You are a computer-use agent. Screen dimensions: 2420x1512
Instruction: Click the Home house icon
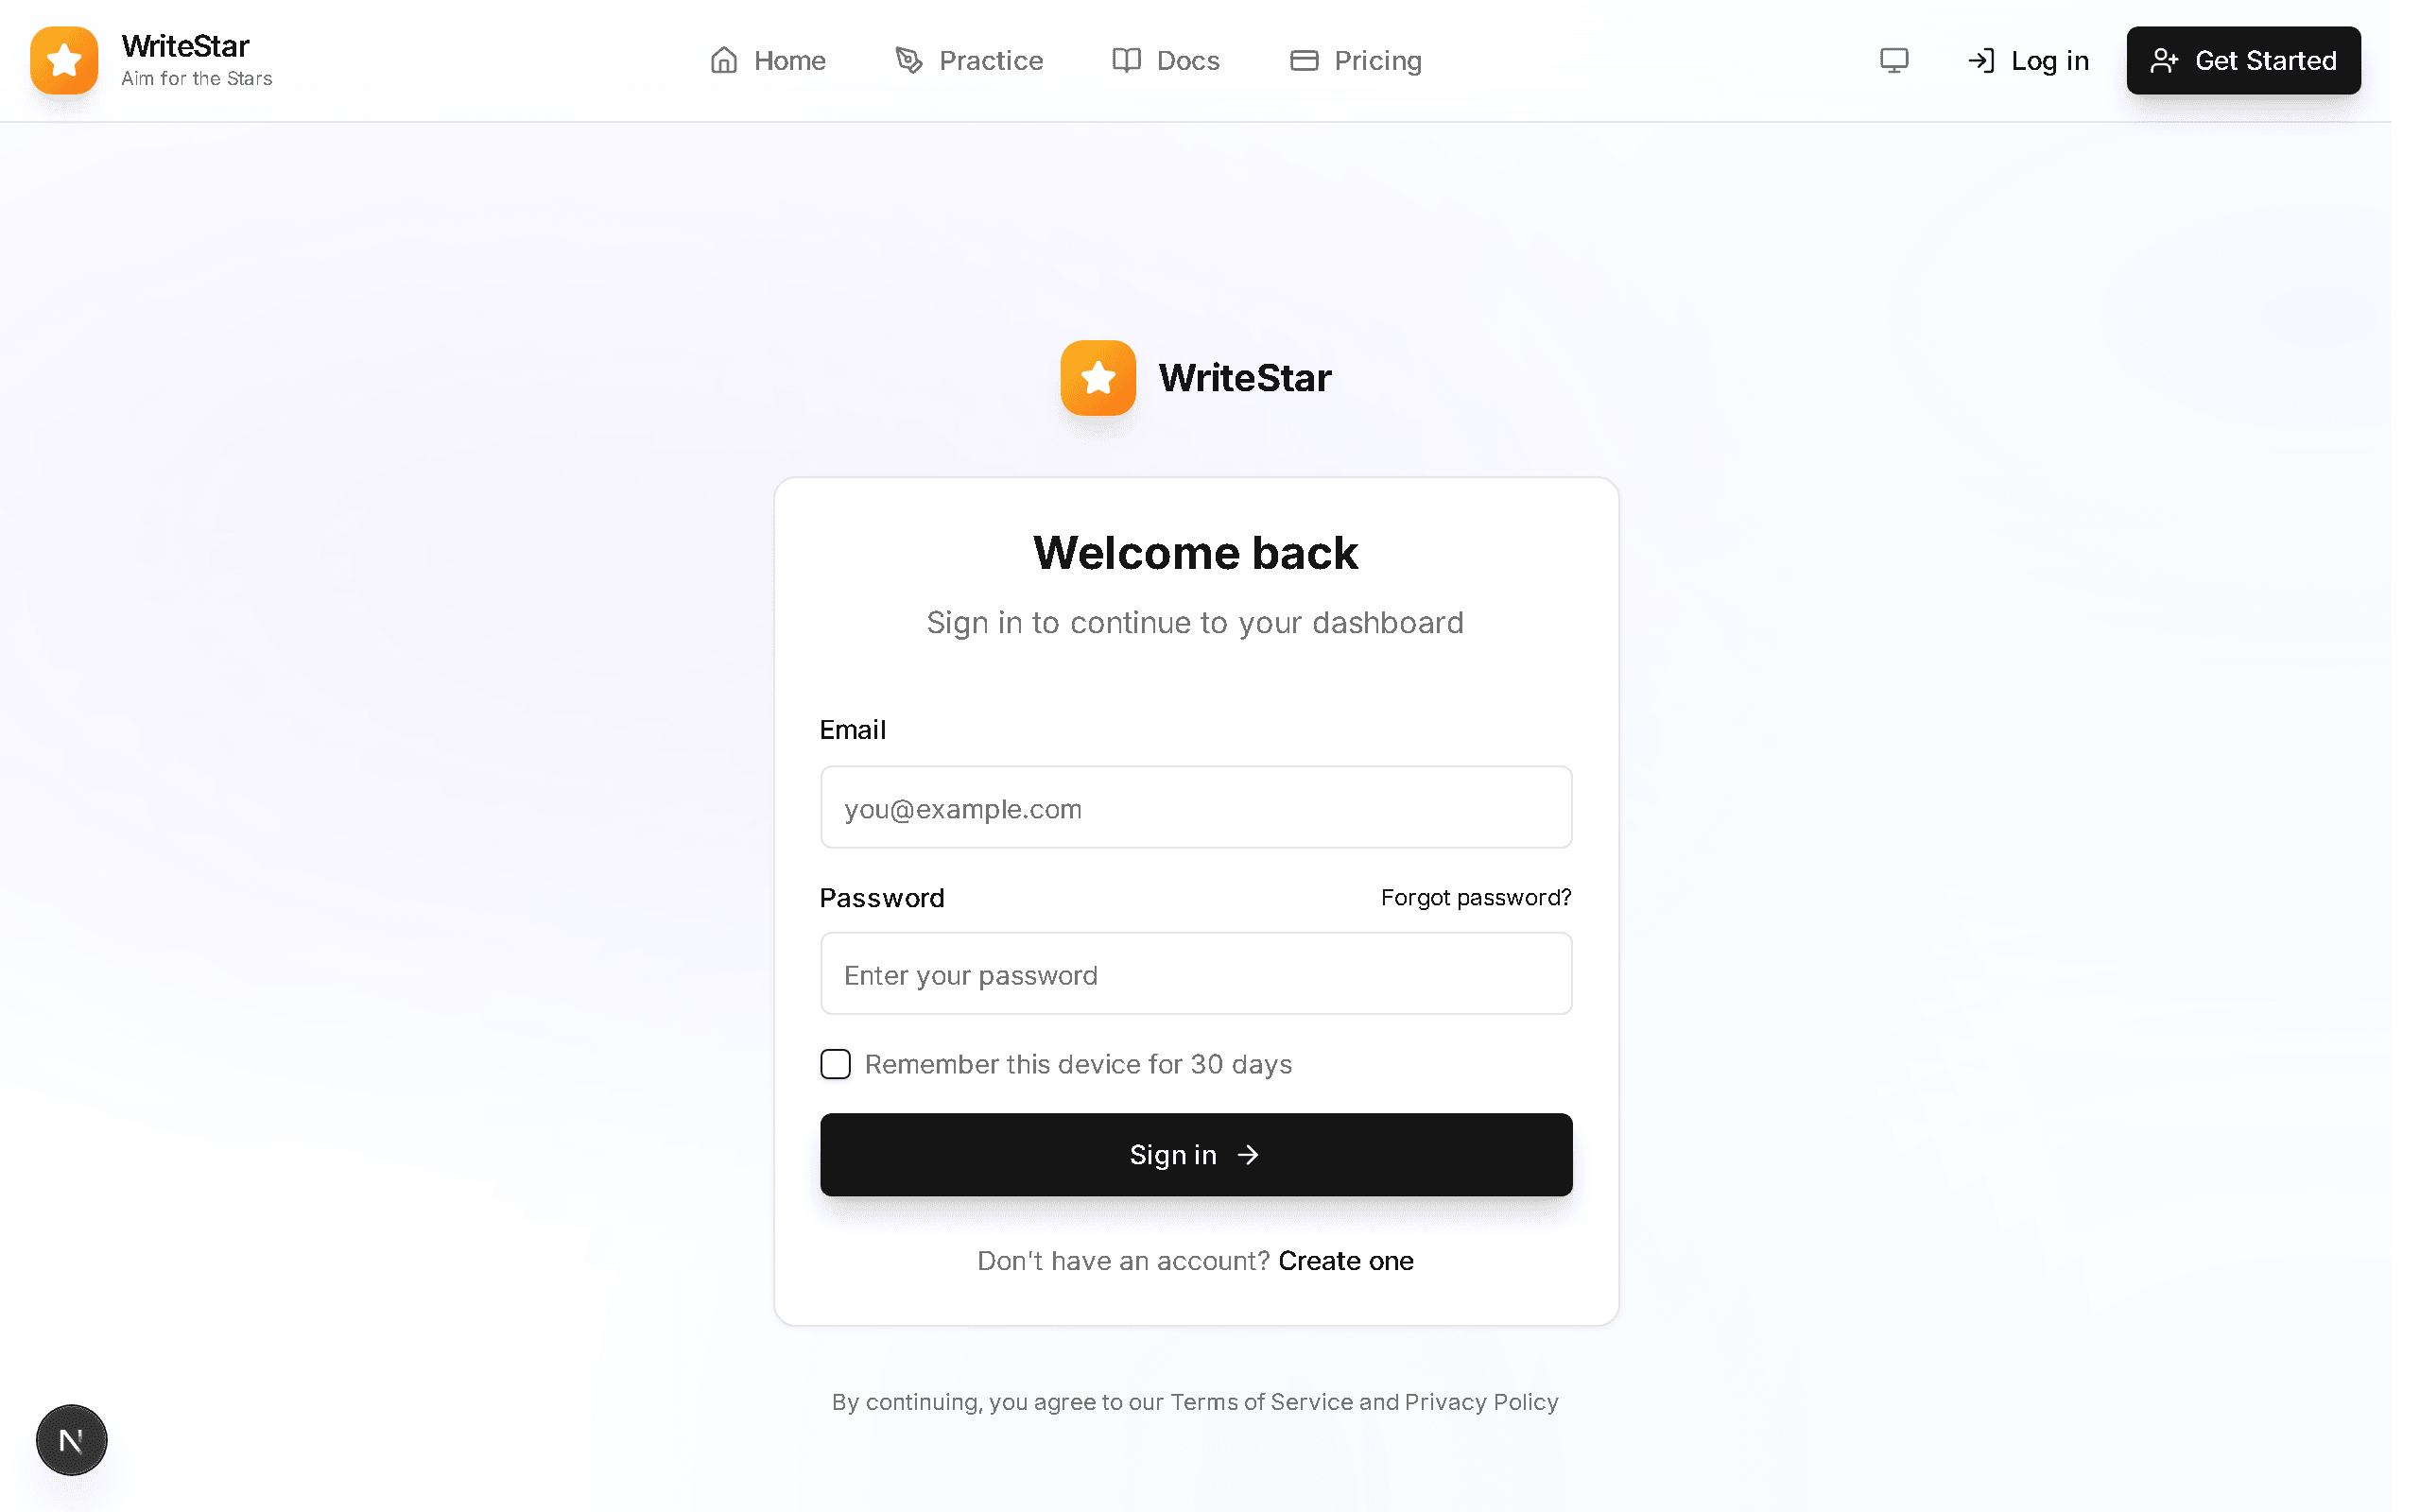pyautogui.click(x=724, y=60)
